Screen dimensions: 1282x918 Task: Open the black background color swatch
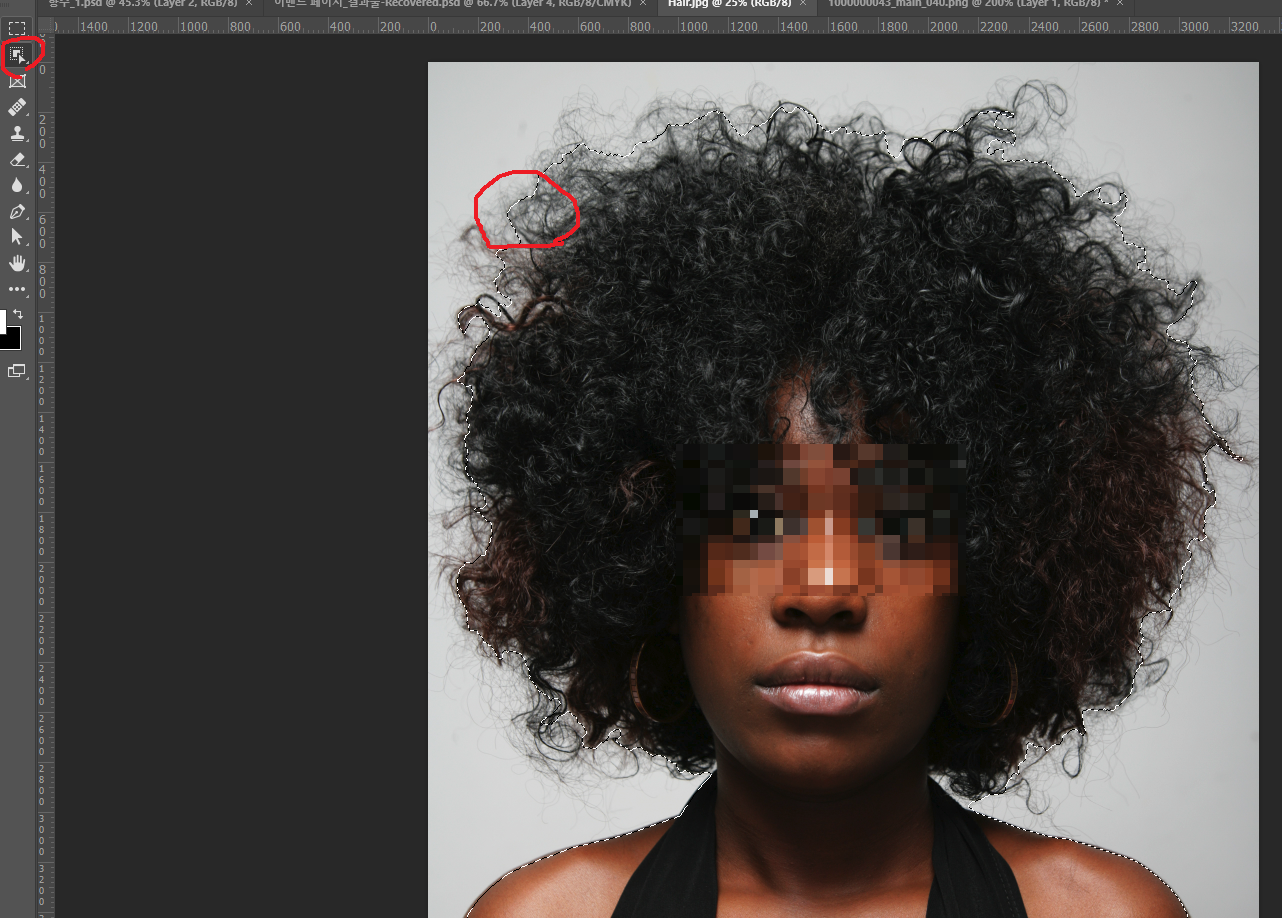(x=12, y=340)
